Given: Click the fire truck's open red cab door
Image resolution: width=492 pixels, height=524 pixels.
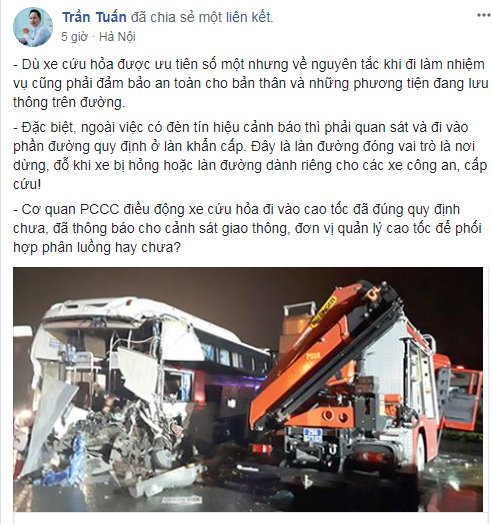Looking at the screenshot, I should pyautogui.click(x=463, y=398).
